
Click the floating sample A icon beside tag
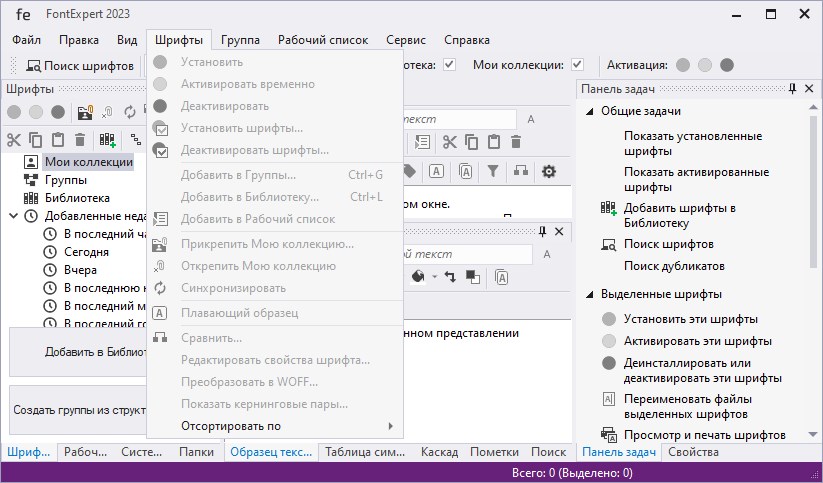[x=436, y=171]
